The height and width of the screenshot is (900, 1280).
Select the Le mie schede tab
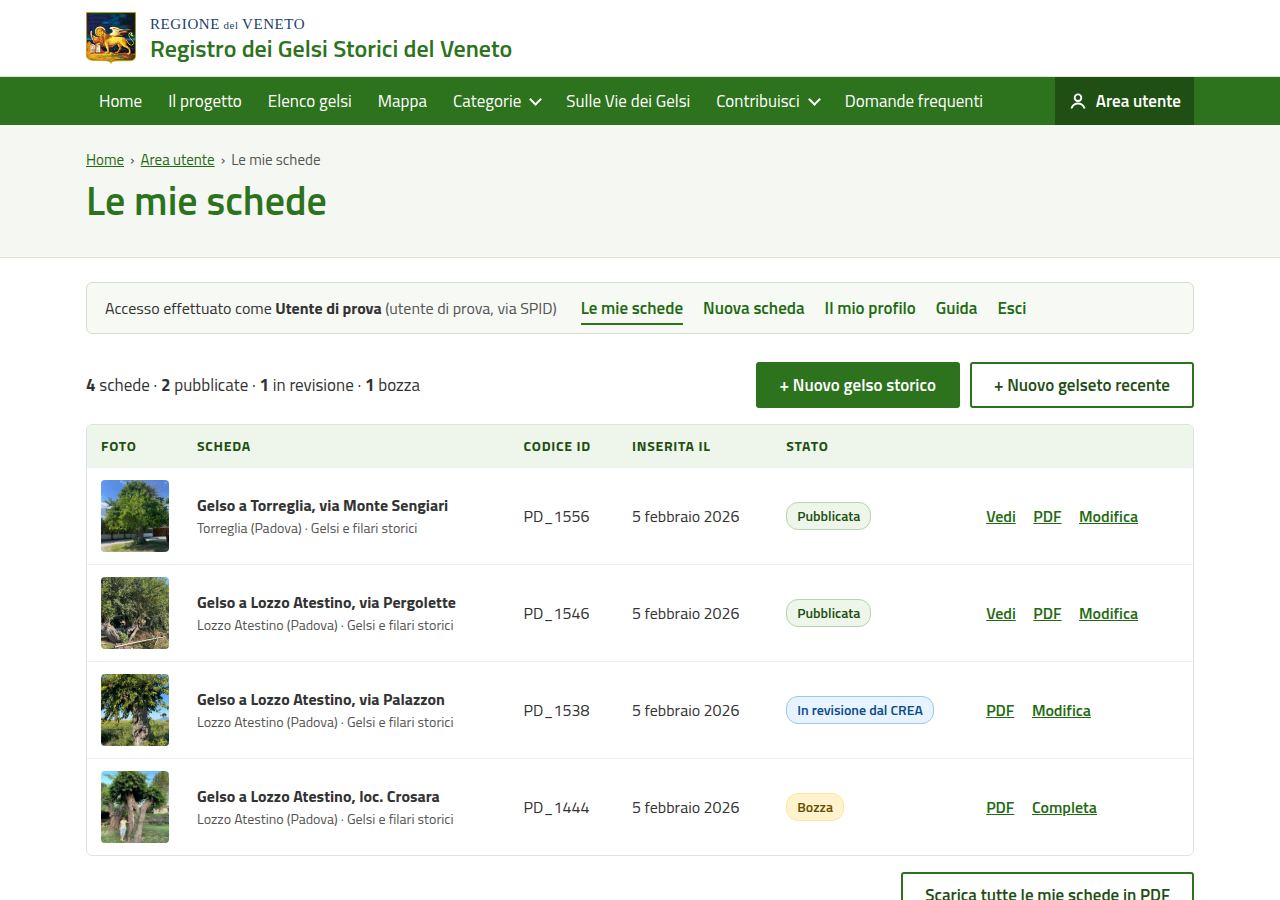tap(632, 309)
